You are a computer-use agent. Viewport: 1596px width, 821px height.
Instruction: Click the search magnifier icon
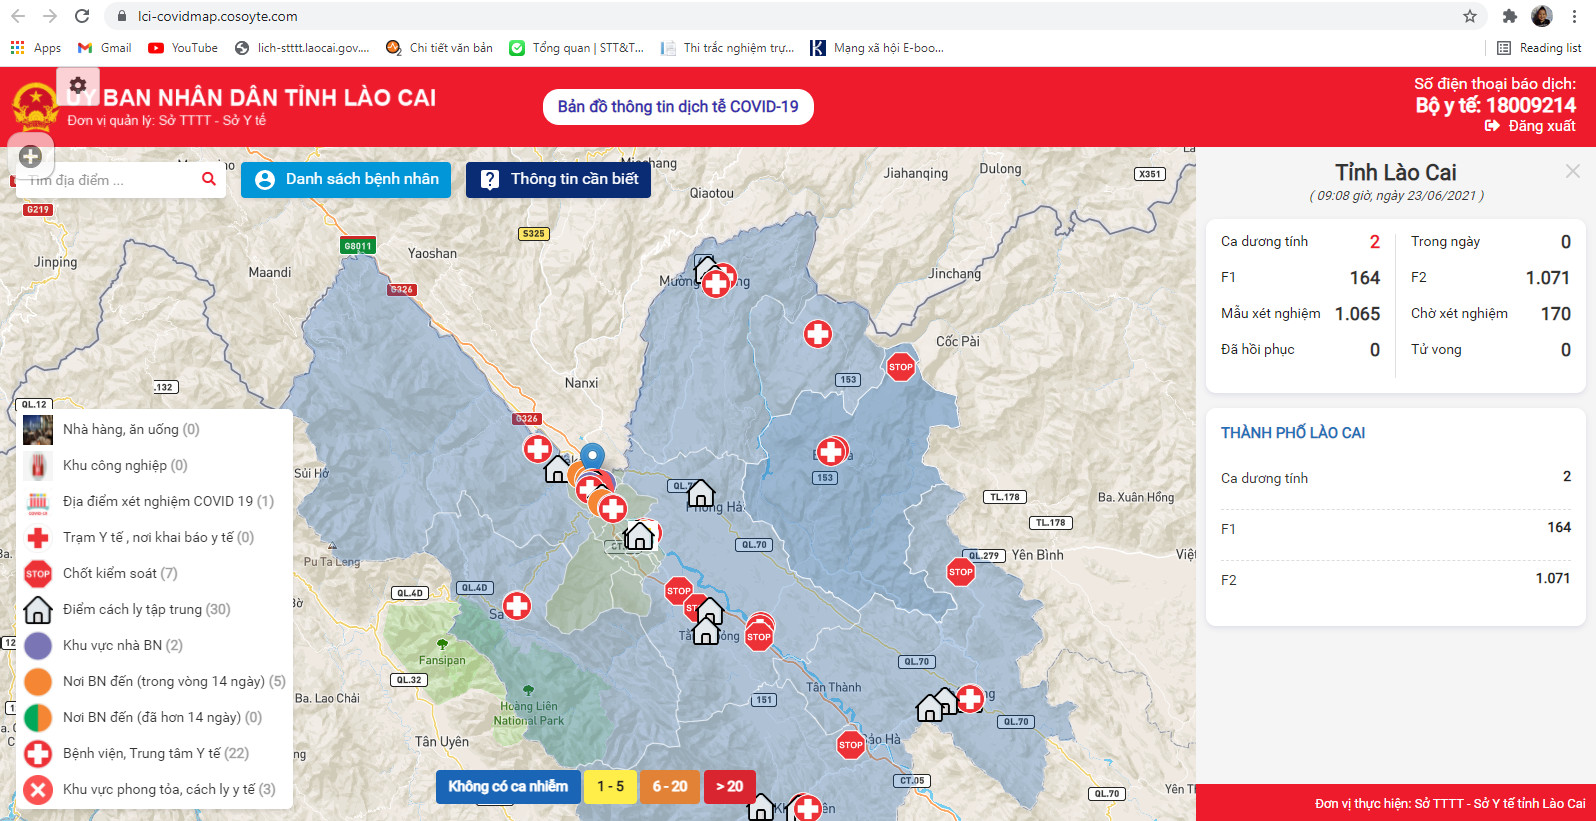click(209, 179)
